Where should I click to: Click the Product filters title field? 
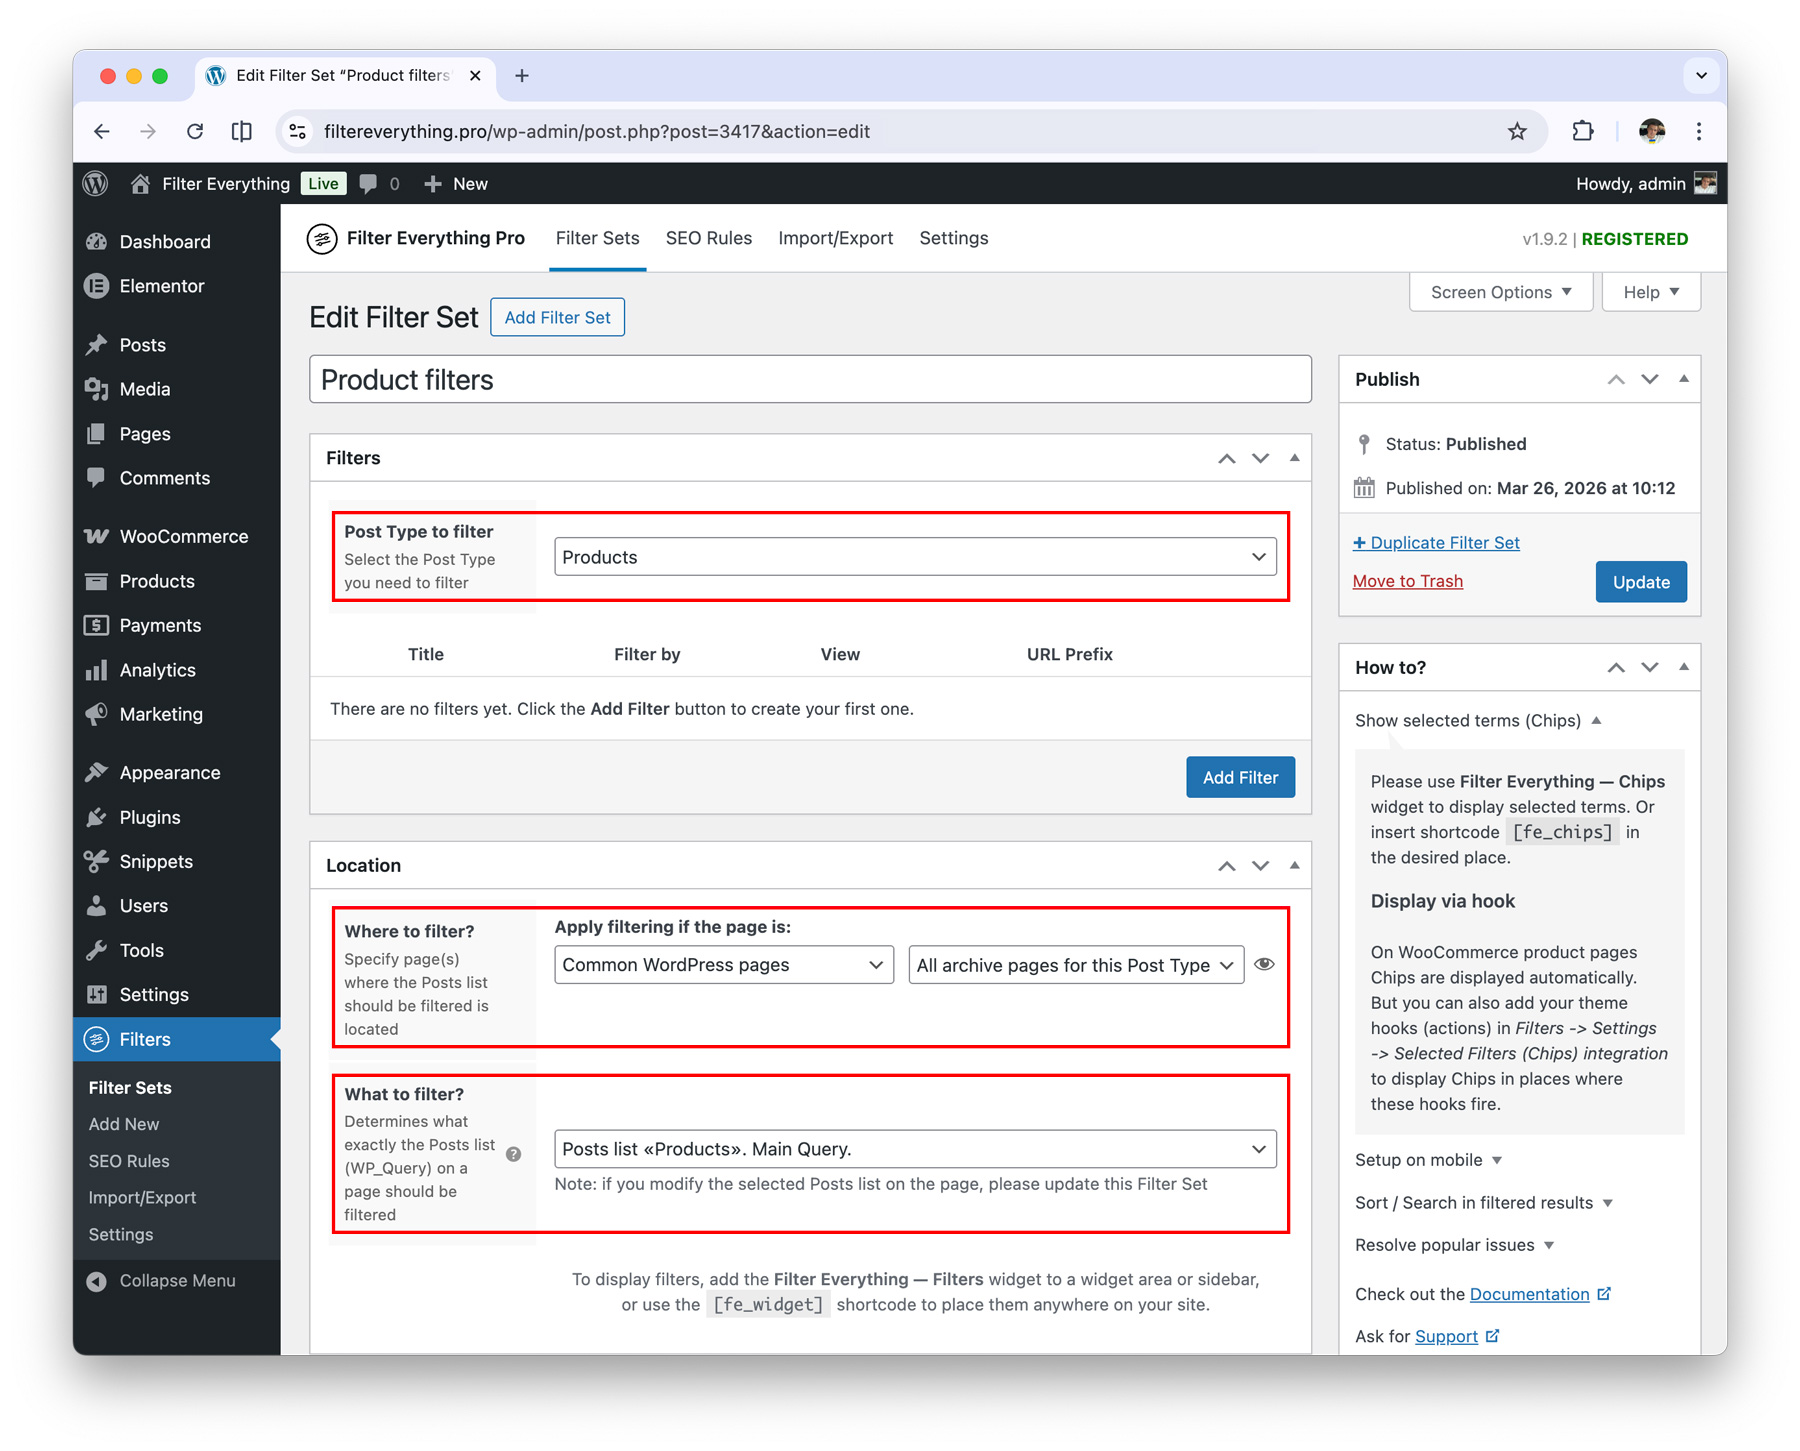pos(810,380)
